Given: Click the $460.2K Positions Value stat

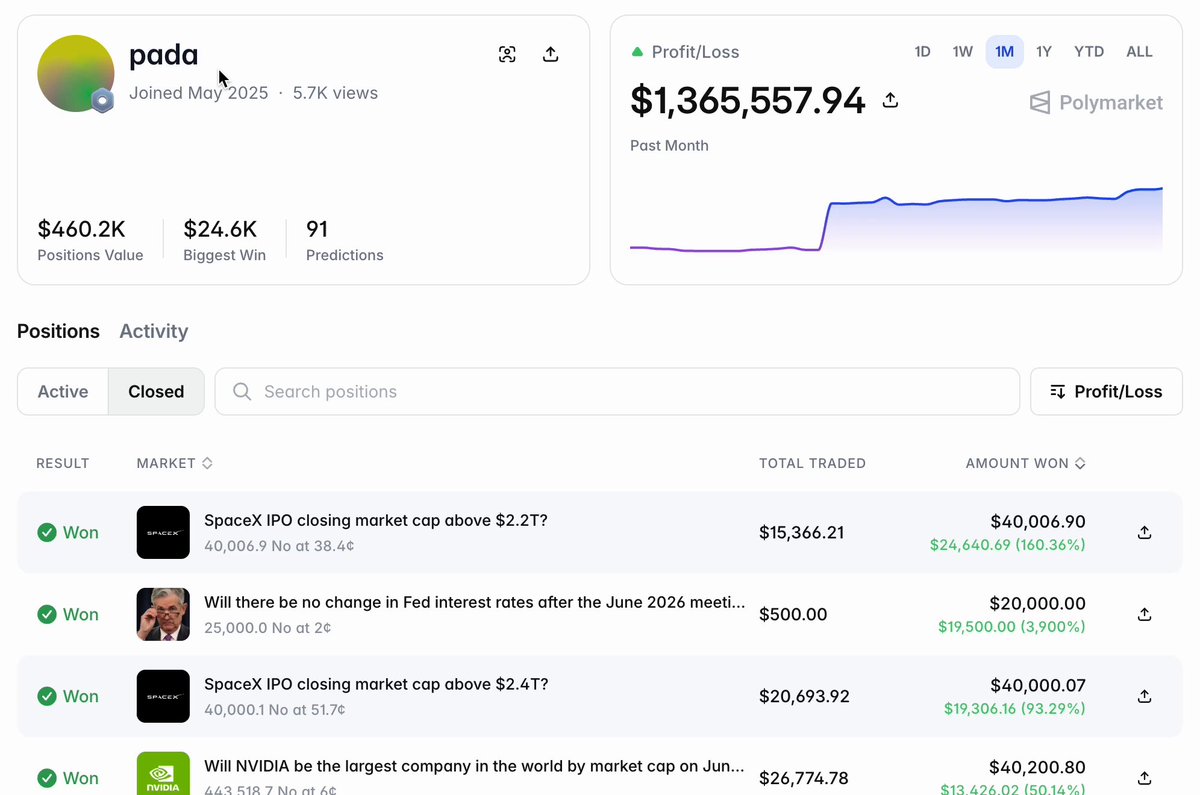Looking at the screenshot, I should click(x=90, y=240).
